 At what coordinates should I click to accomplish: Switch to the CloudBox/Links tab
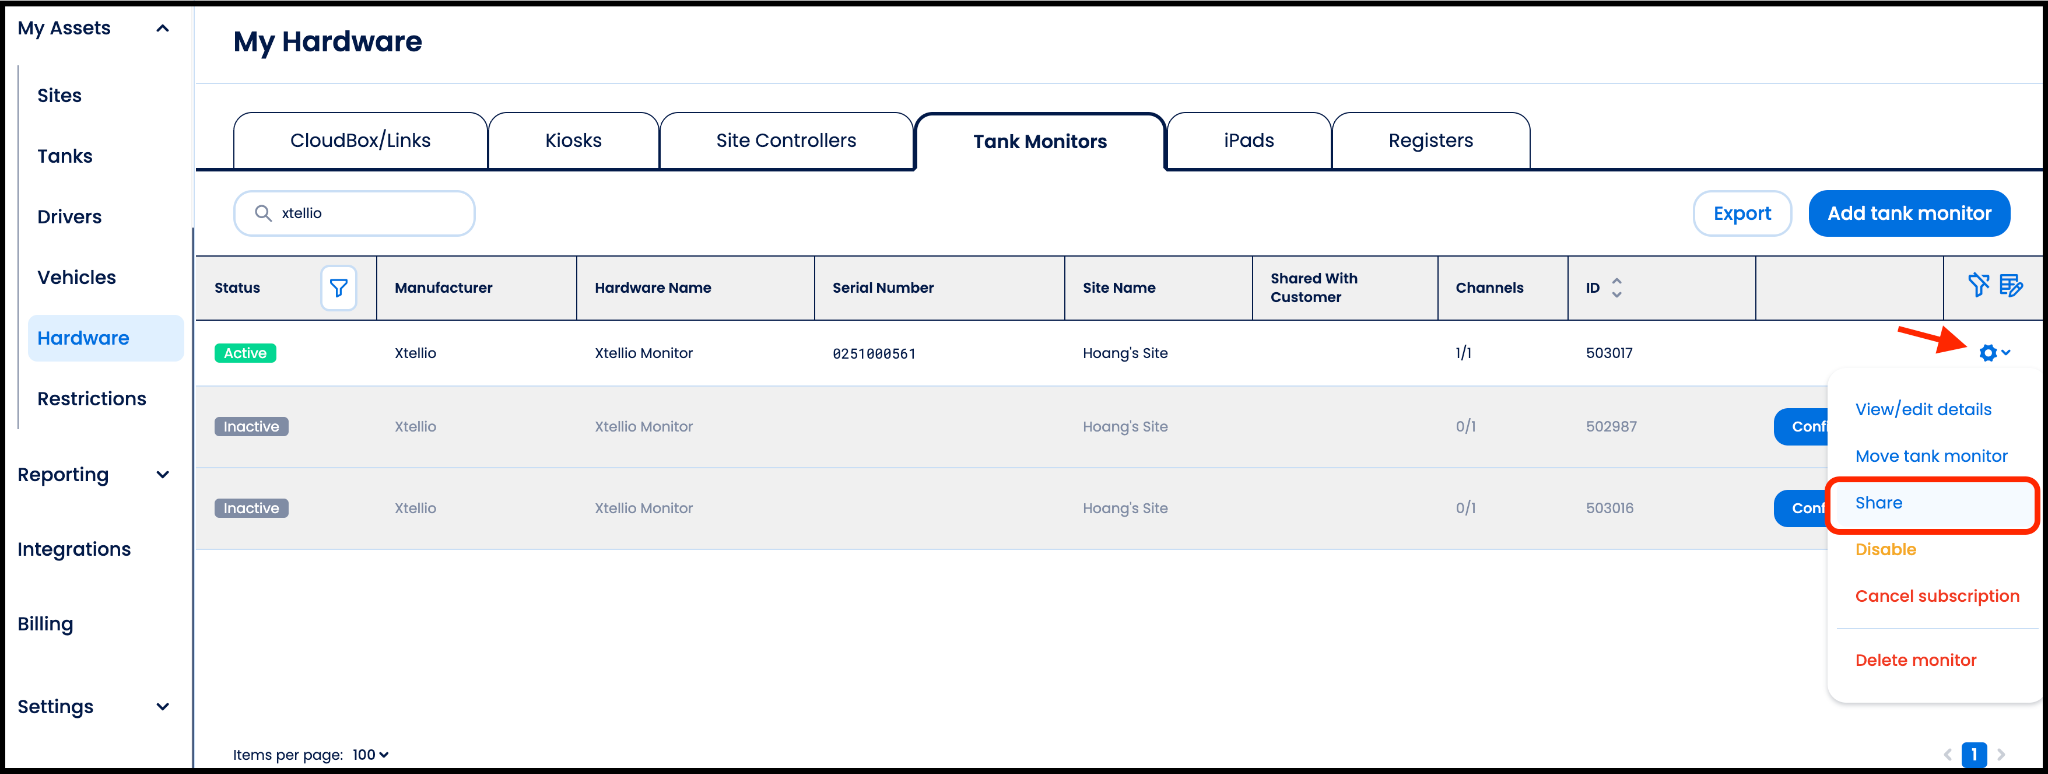point(360,141)
